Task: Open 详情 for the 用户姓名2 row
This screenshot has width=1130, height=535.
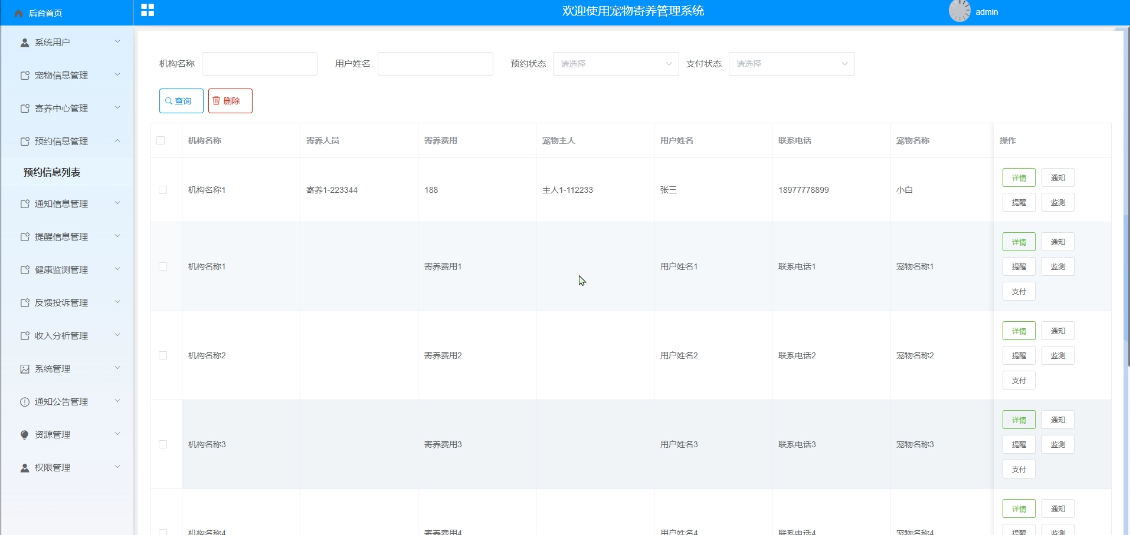Action: click(1018, 331)
